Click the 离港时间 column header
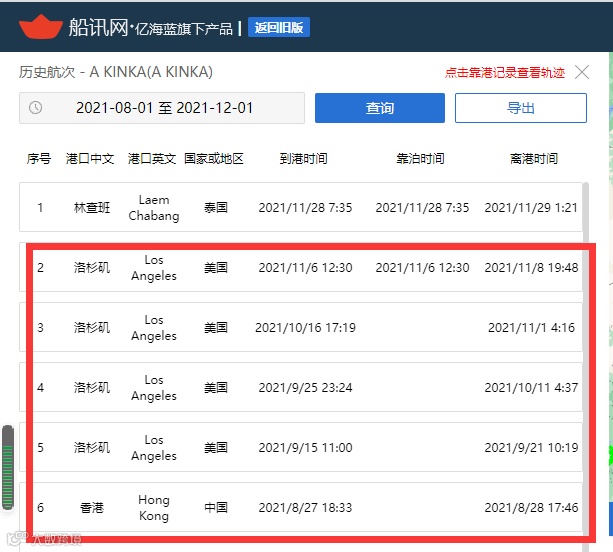Viewport: 613px width, 552px height. [x=534, y=159]
